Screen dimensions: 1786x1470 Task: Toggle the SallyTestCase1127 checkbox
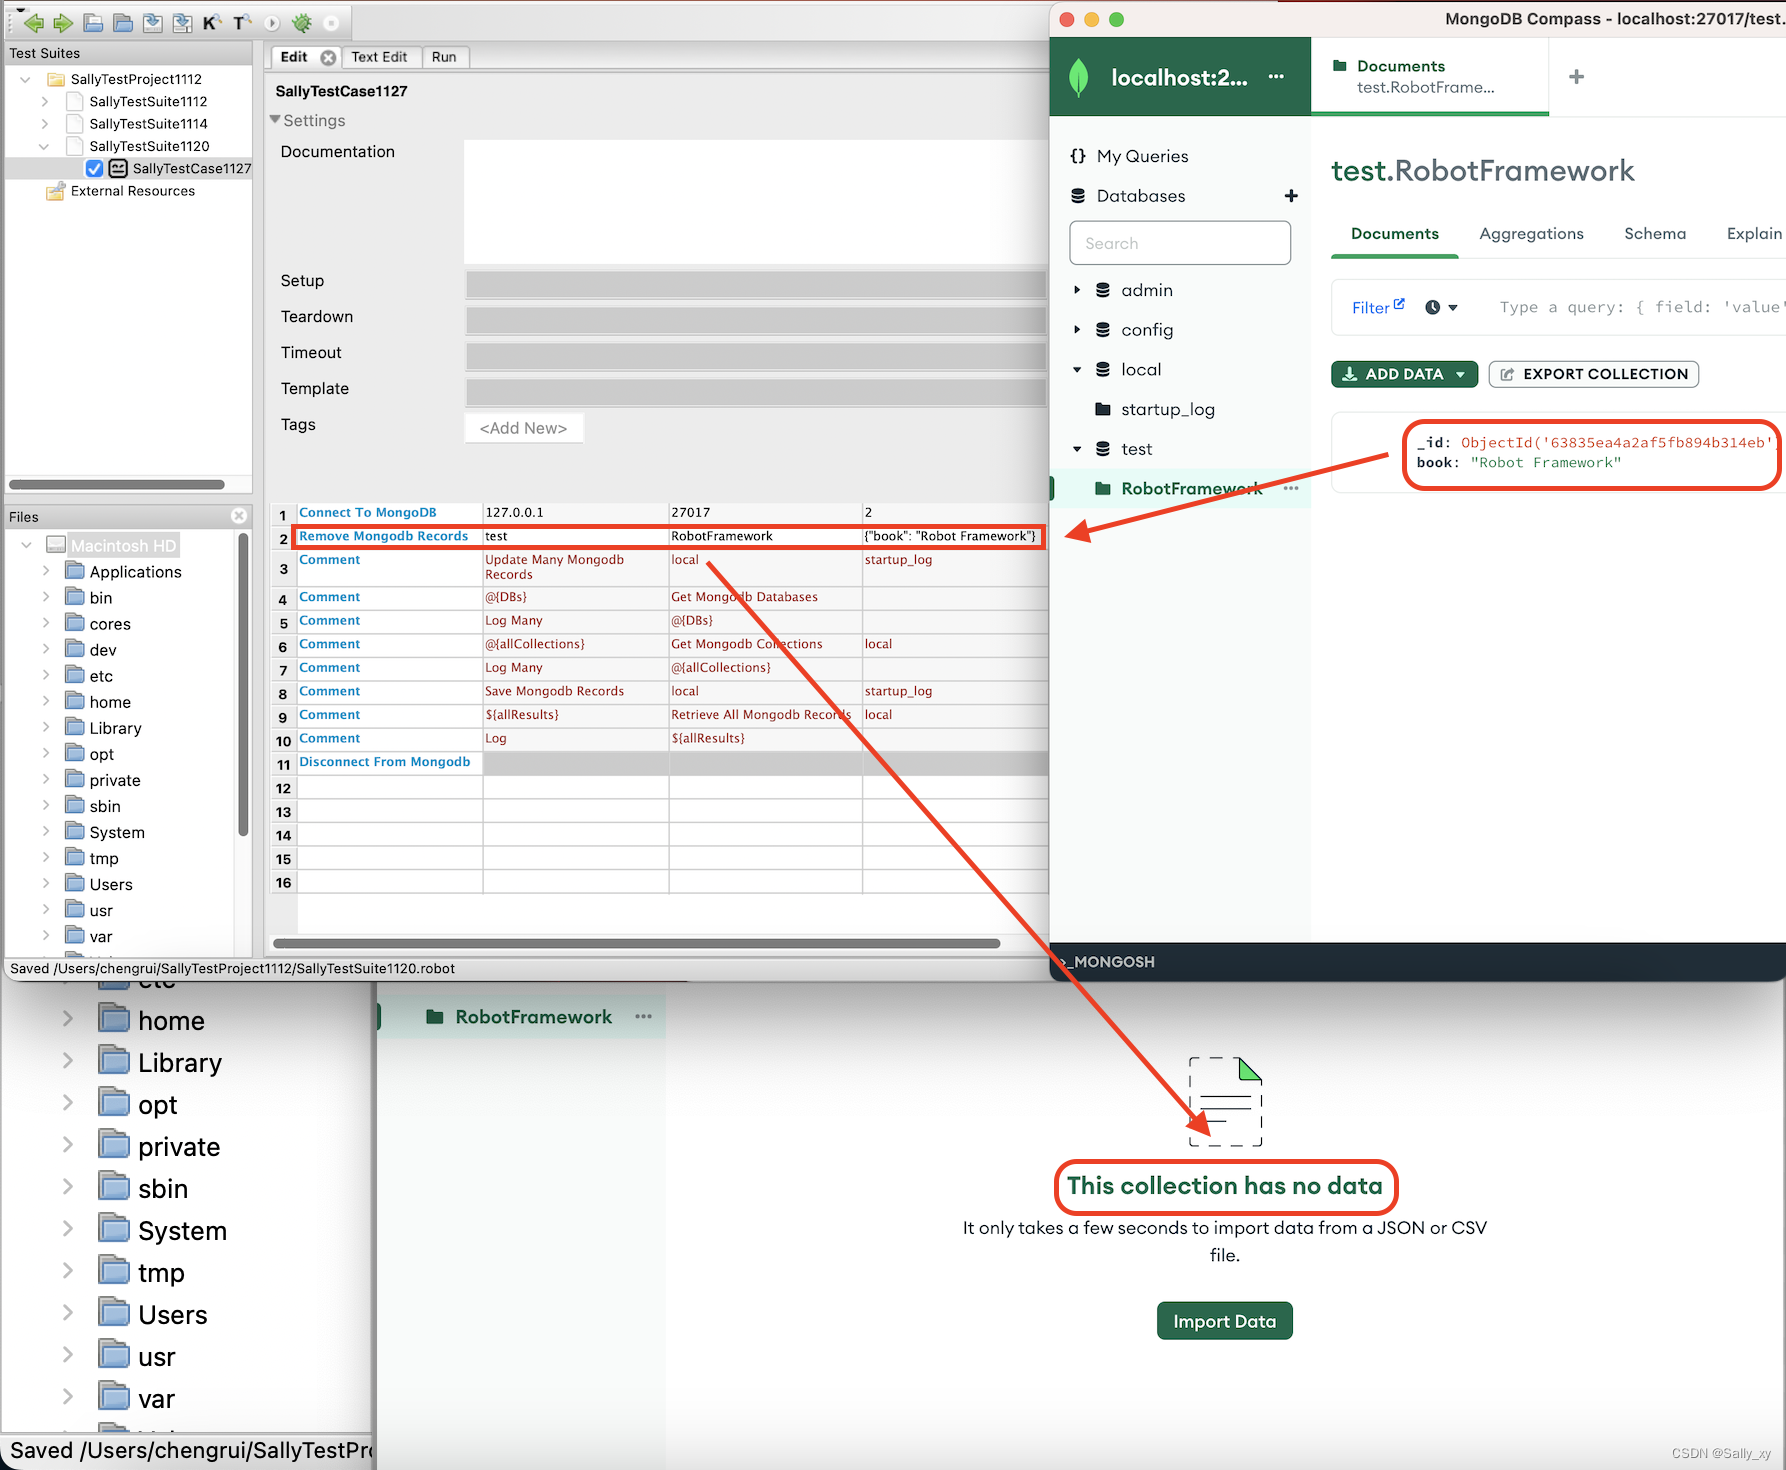94,168
